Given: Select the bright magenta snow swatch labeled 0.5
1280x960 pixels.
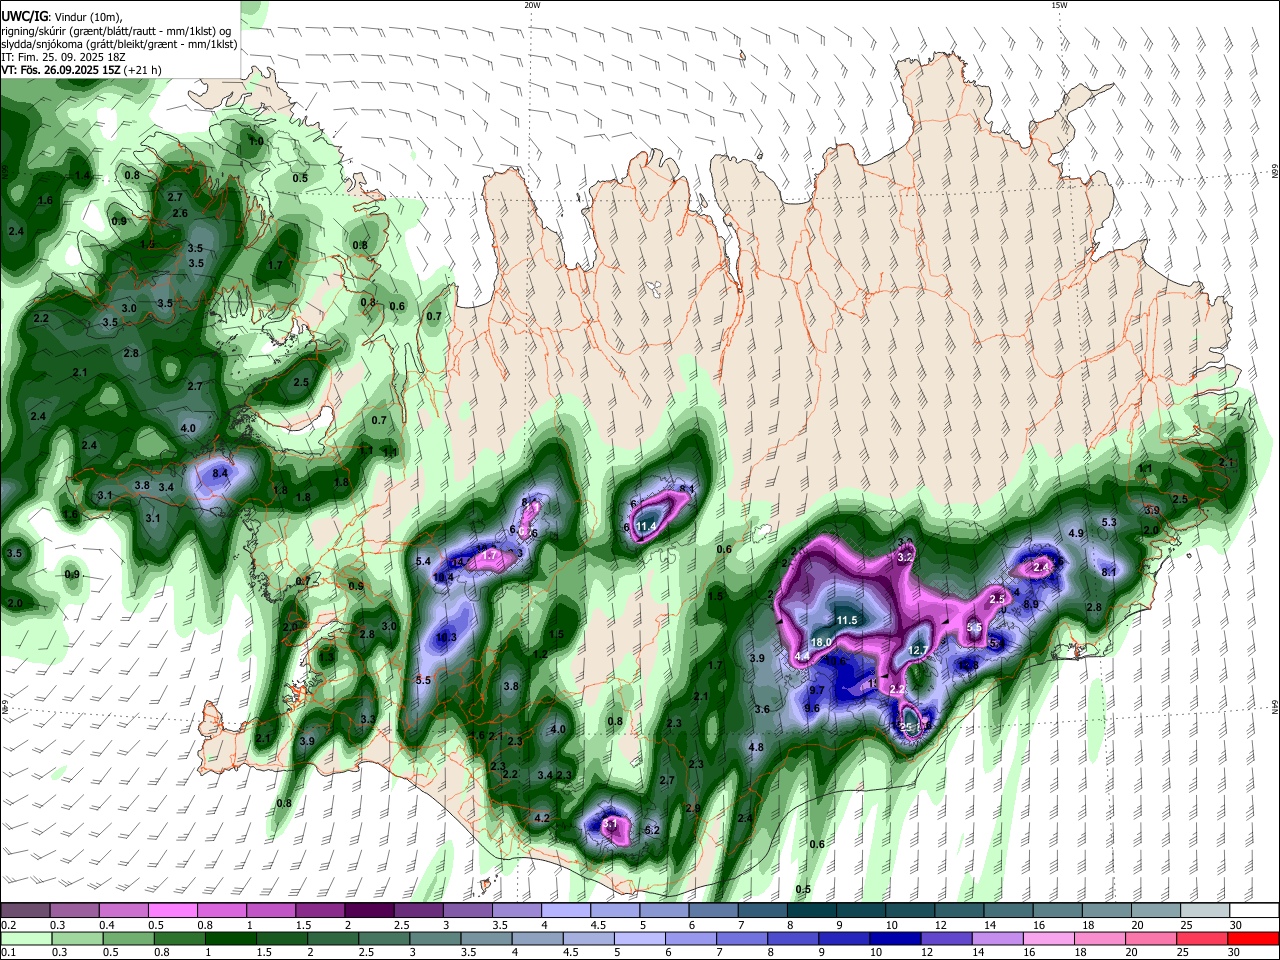Looking at the screenshot, I should click(x=172, y=910).
